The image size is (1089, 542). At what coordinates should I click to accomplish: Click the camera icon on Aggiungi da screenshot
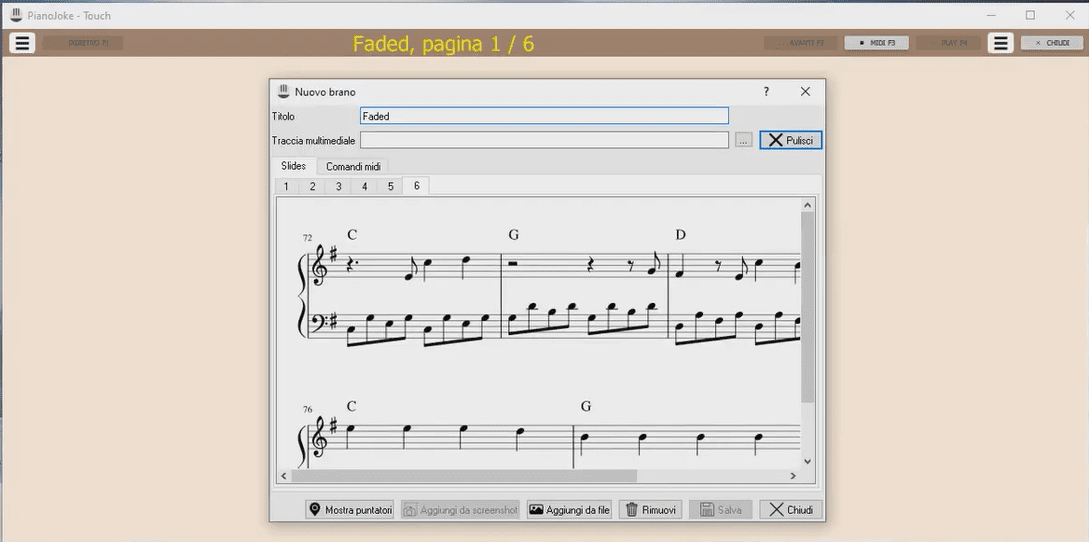[410, 510]
